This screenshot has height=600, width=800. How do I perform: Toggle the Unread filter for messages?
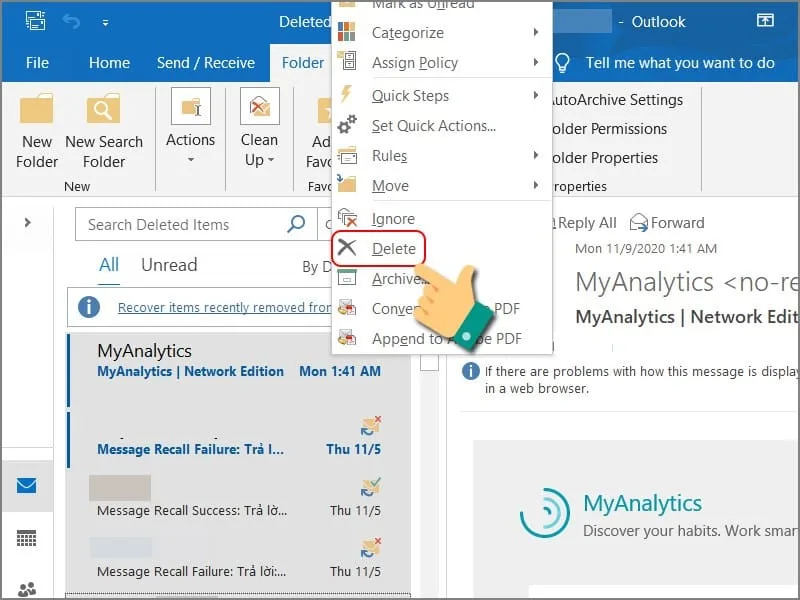click(169, 265)
